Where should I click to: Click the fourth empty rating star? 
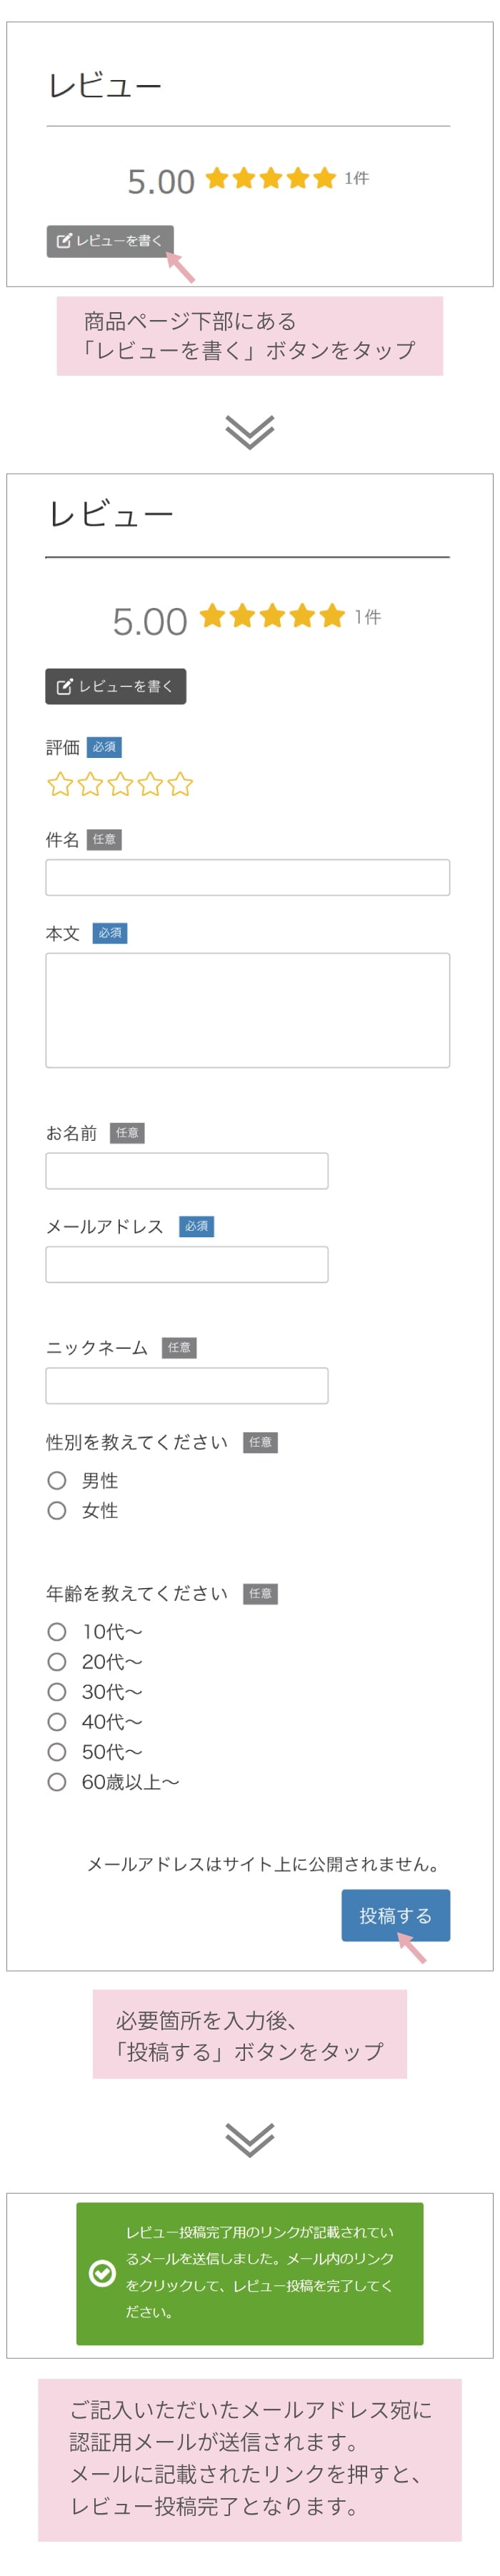(x=150, y=784)
